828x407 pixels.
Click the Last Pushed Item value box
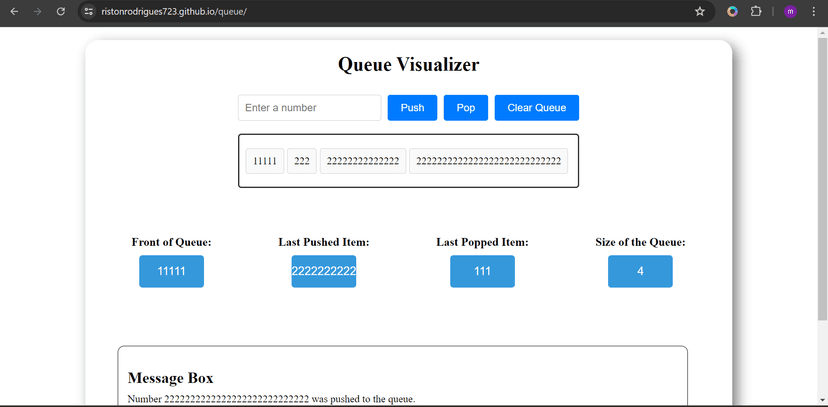tap(323, 272)
